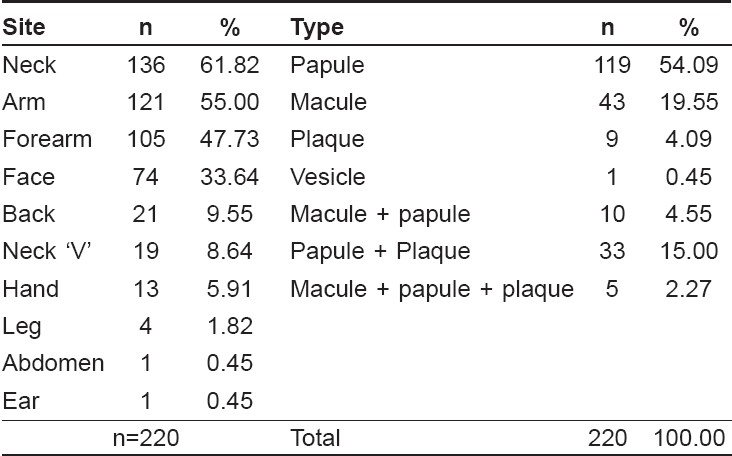Viewport: 732px width, 456px height.
Task: Click the Forearm row label
Action: pos(47,140)
